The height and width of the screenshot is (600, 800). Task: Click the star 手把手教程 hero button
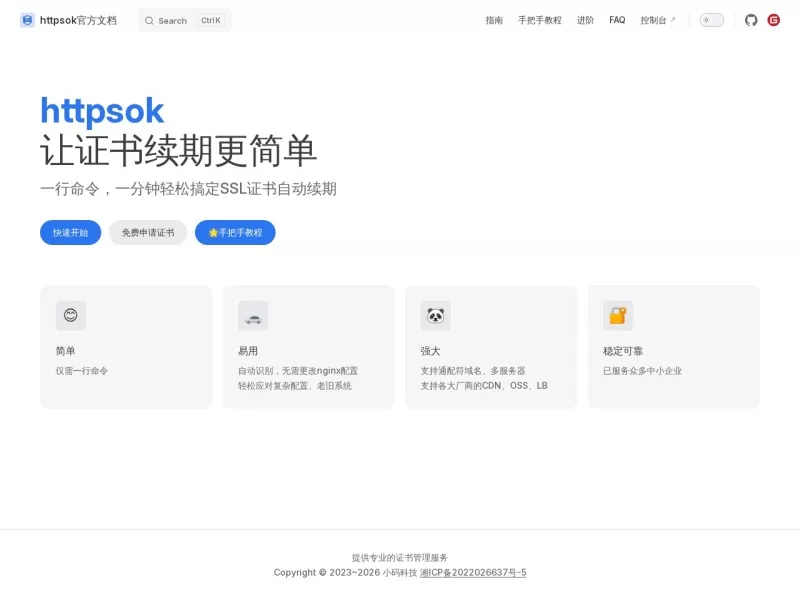(x=235, y=233)
